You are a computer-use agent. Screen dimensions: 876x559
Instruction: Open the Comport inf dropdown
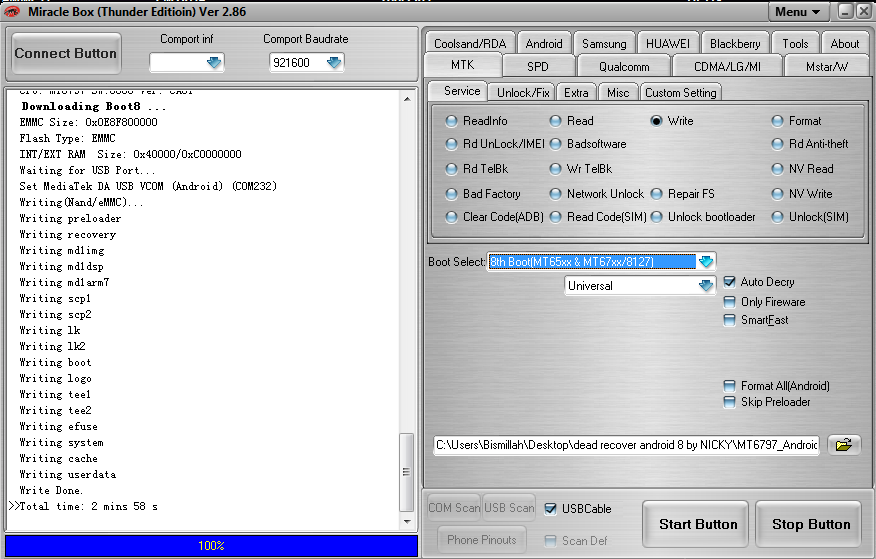coord(214,63)
